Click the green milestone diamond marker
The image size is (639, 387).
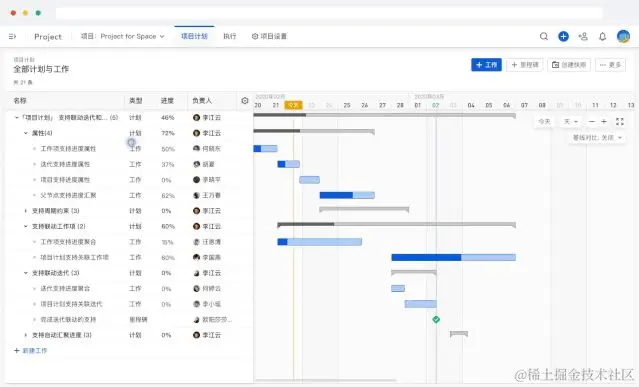(x=436, y=319)
